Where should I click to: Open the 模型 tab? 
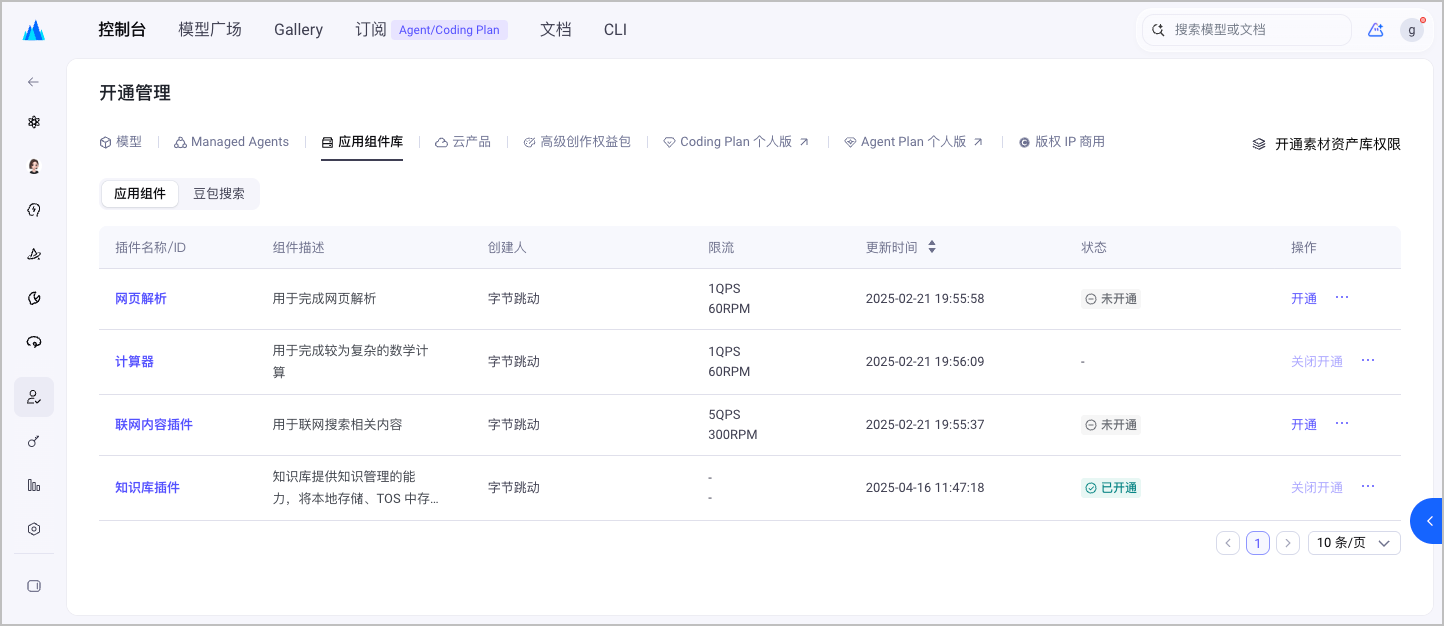[121, 142]
